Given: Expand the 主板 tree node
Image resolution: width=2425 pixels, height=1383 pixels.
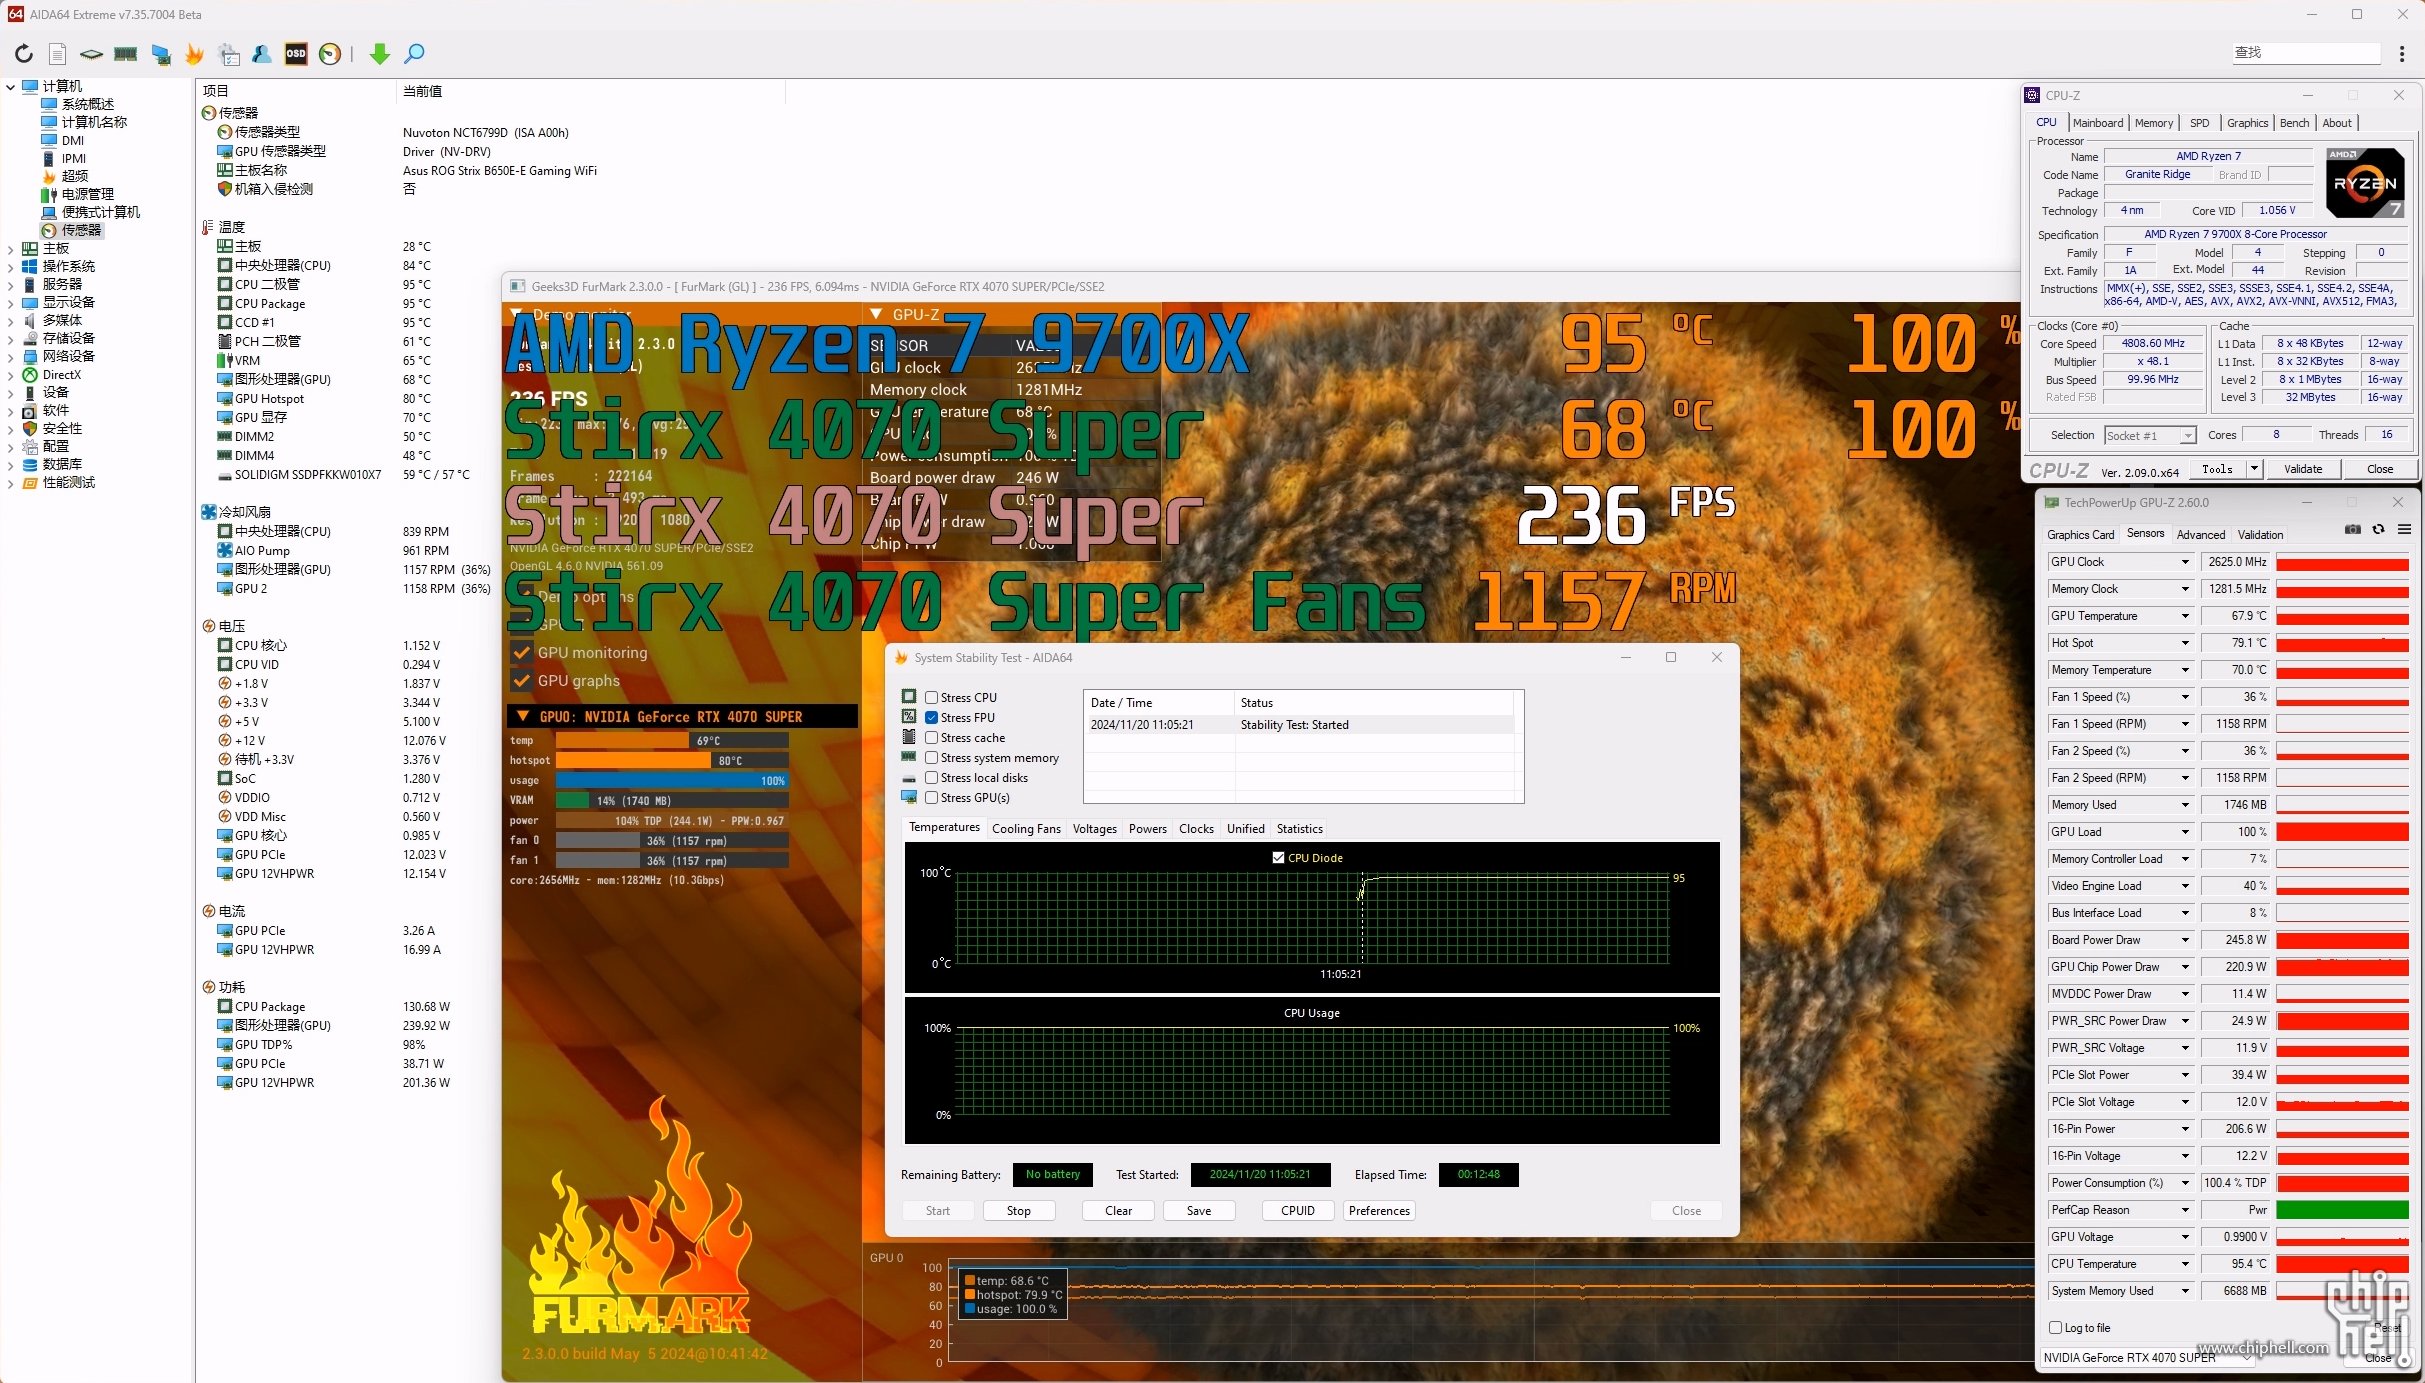Looking at the screenshot, I should [x=11, y=249].
